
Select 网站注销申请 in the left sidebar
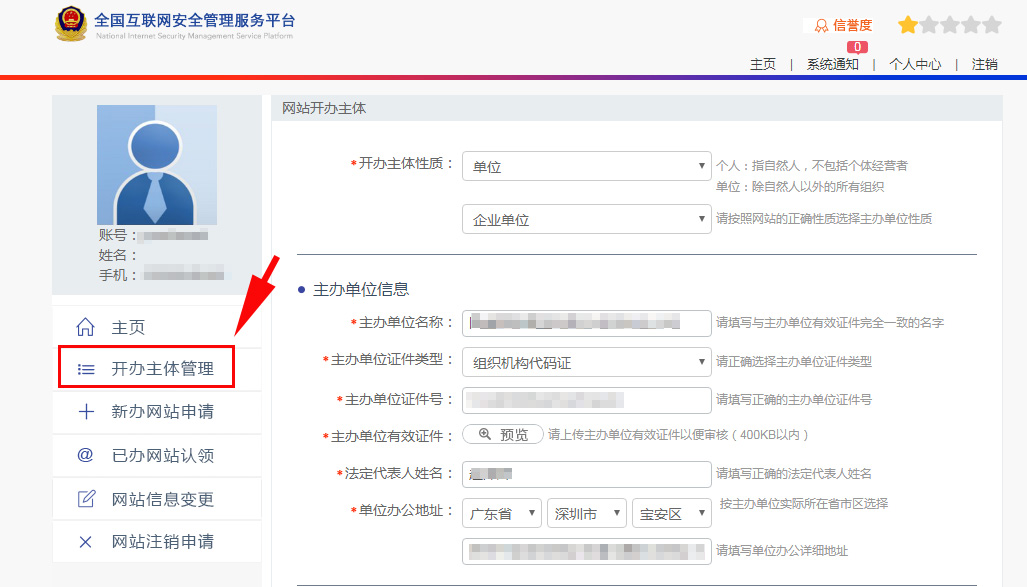(157, 542)
